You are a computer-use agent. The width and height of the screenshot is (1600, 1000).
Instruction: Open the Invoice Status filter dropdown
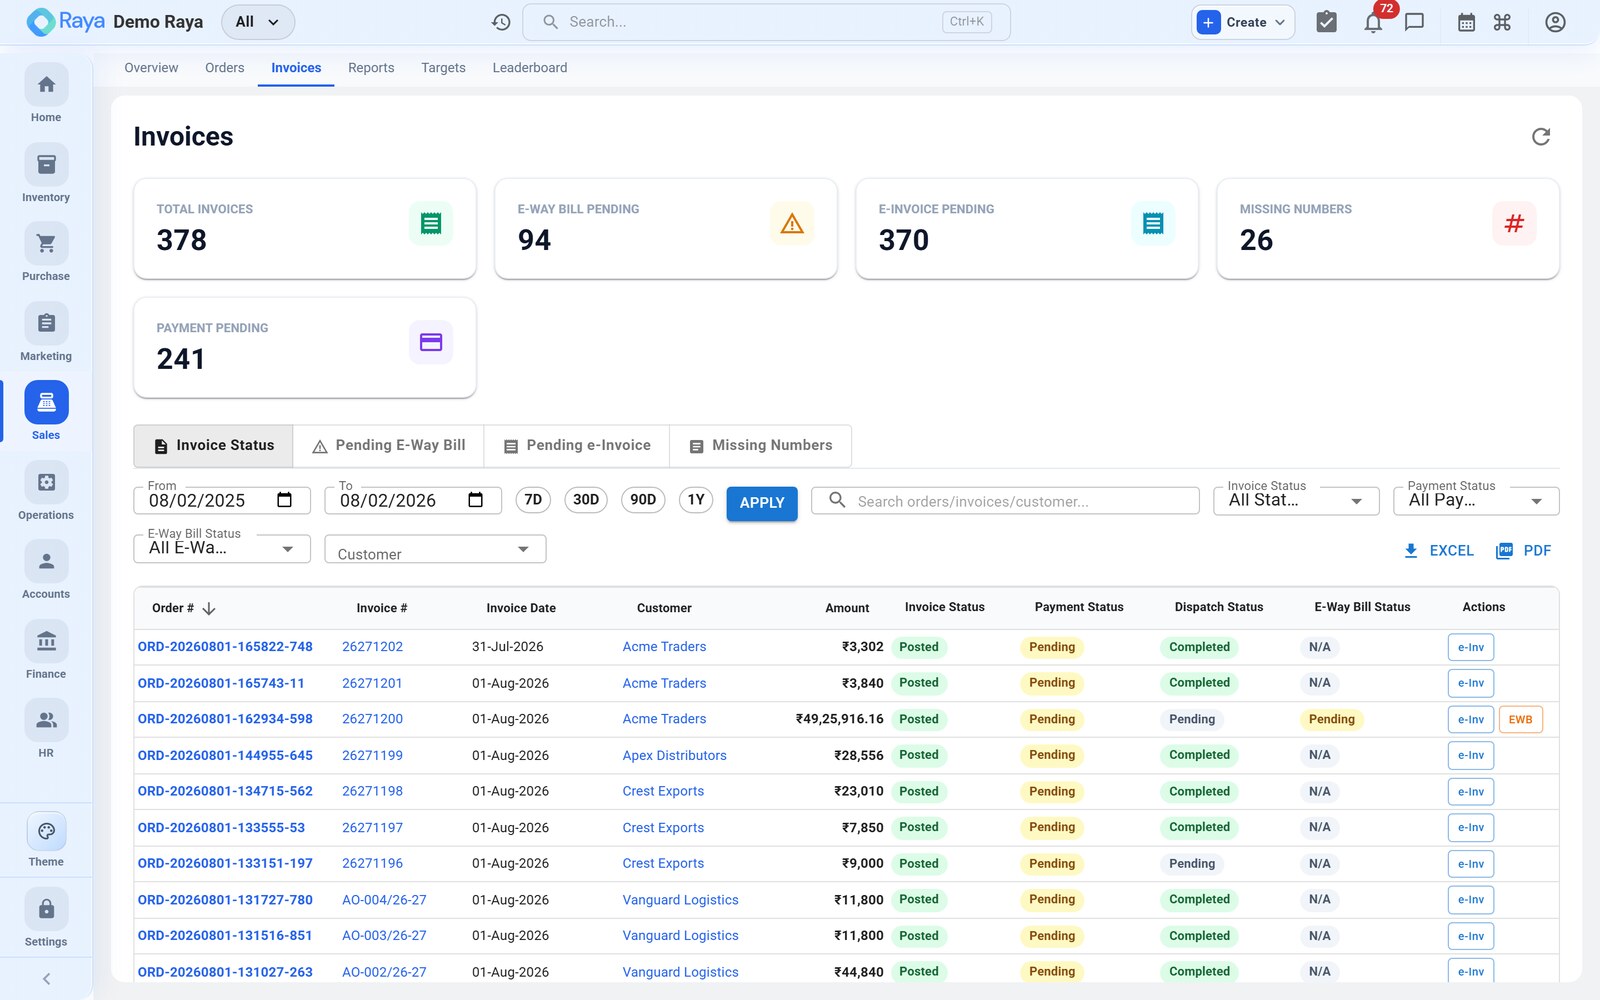click(1296, 500)
